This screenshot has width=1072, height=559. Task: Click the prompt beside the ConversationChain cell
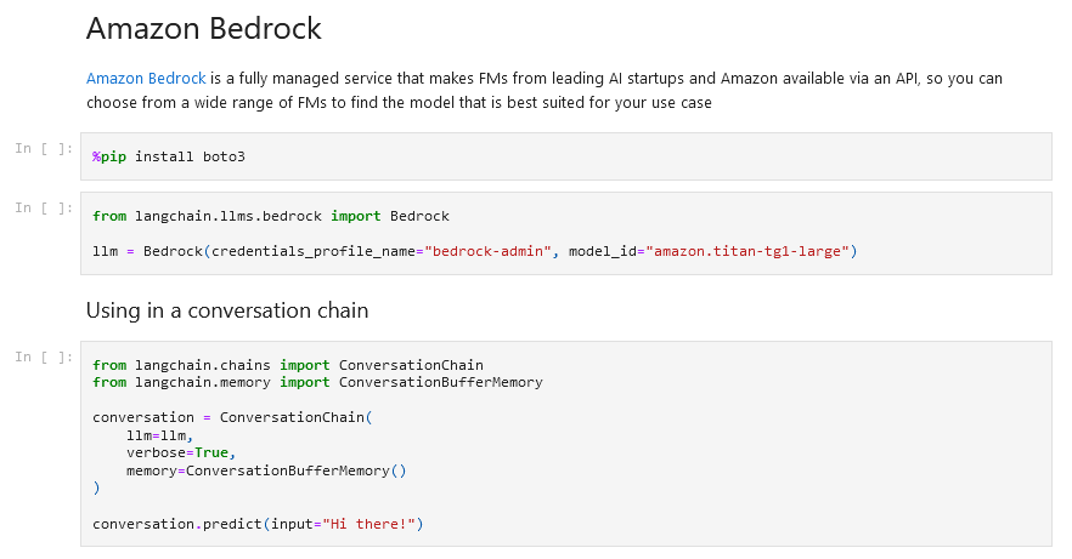click(44, 357)
